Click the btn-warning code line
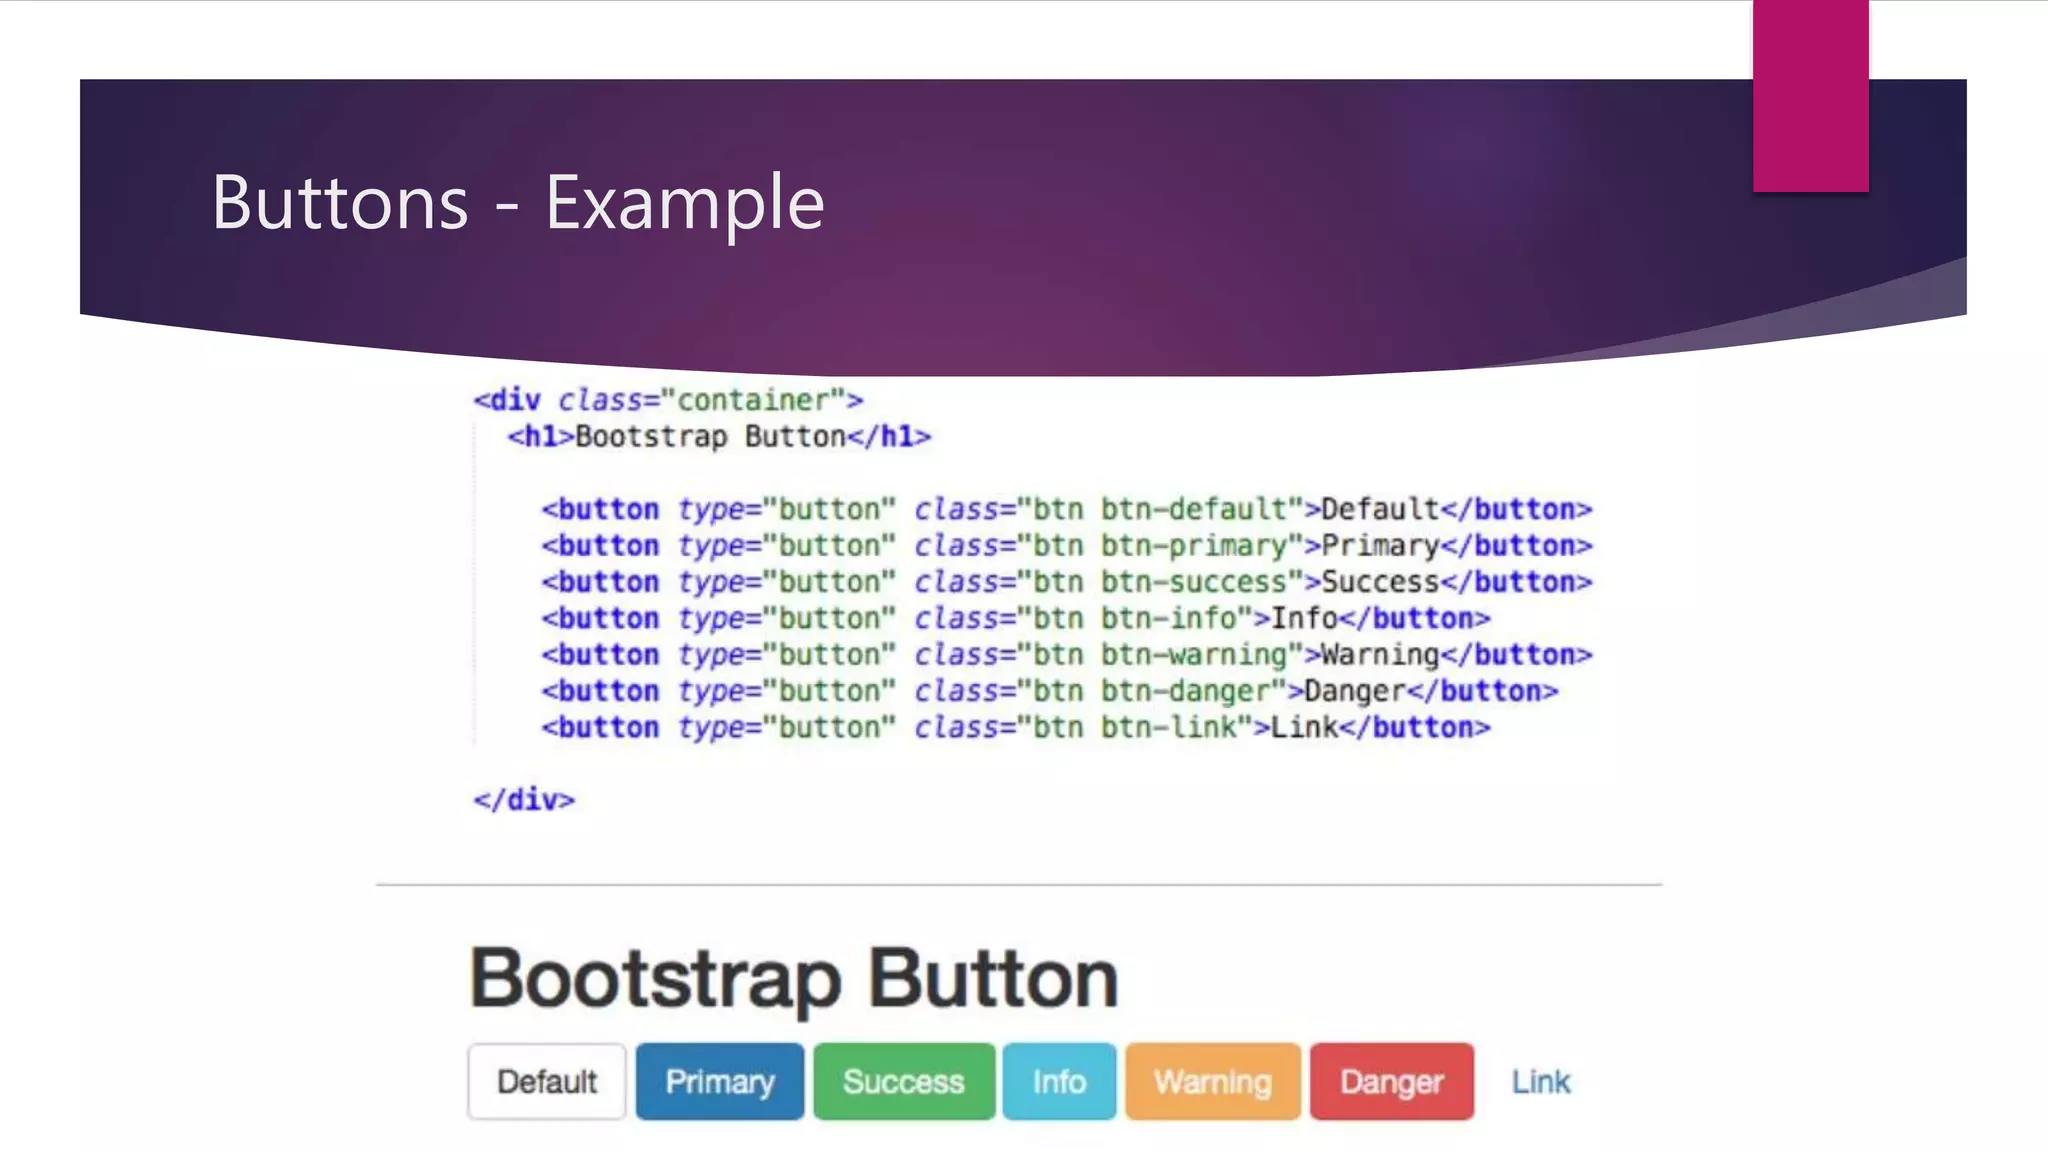 (1067, 655)
